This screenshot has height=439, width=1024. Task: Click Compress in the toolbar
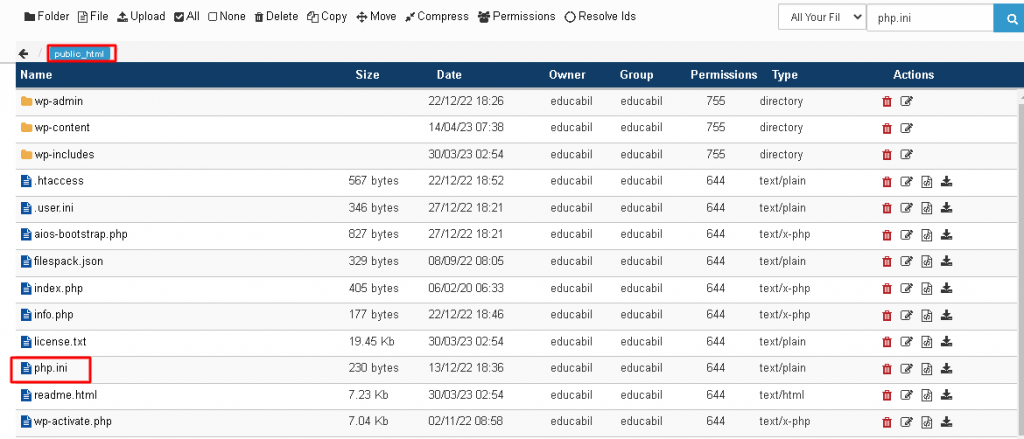[436, 17]
